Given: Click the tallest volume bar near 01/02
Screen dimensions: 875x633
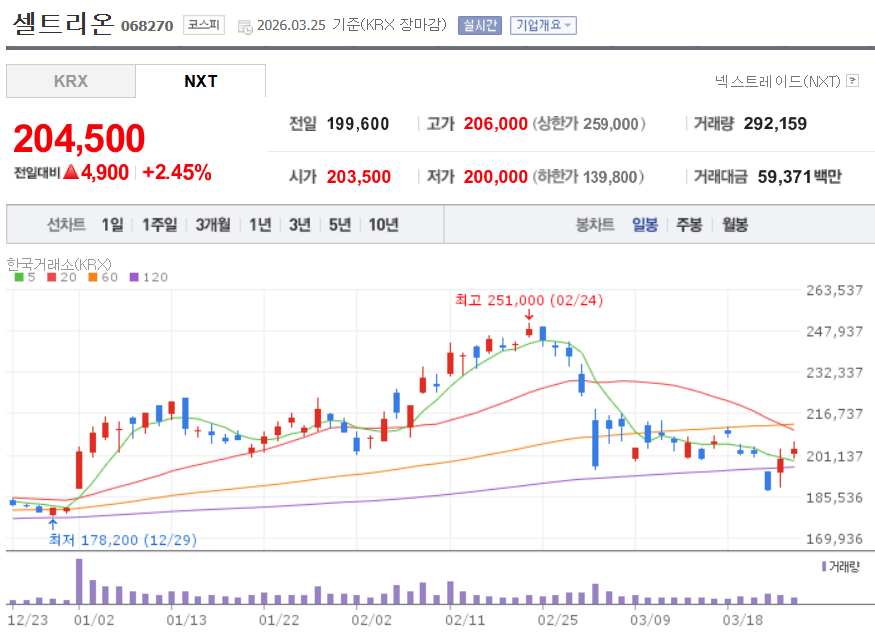Looking at the screenshot, I should pyautogui.click(x=79, y=581).
